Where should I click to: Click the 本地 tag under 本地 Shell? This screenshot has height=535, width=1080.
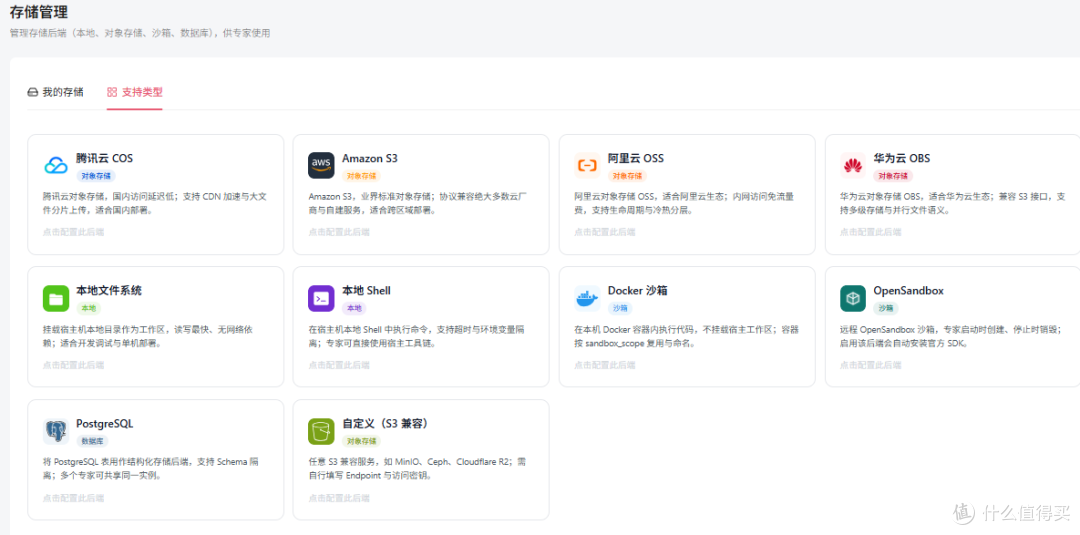[354, 308]
